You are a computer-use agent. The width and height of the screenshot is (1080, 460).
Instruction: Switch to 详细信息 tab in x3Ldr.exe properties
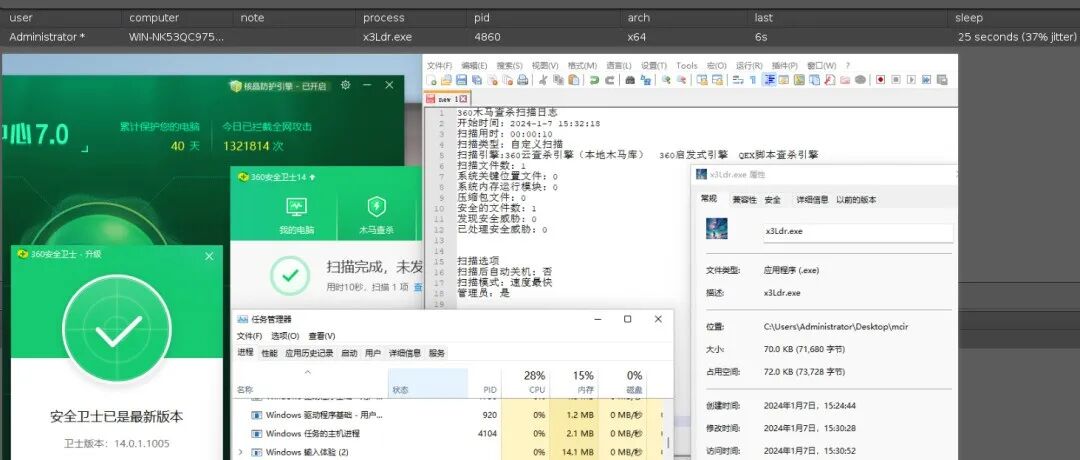click(x=812, y=200)
